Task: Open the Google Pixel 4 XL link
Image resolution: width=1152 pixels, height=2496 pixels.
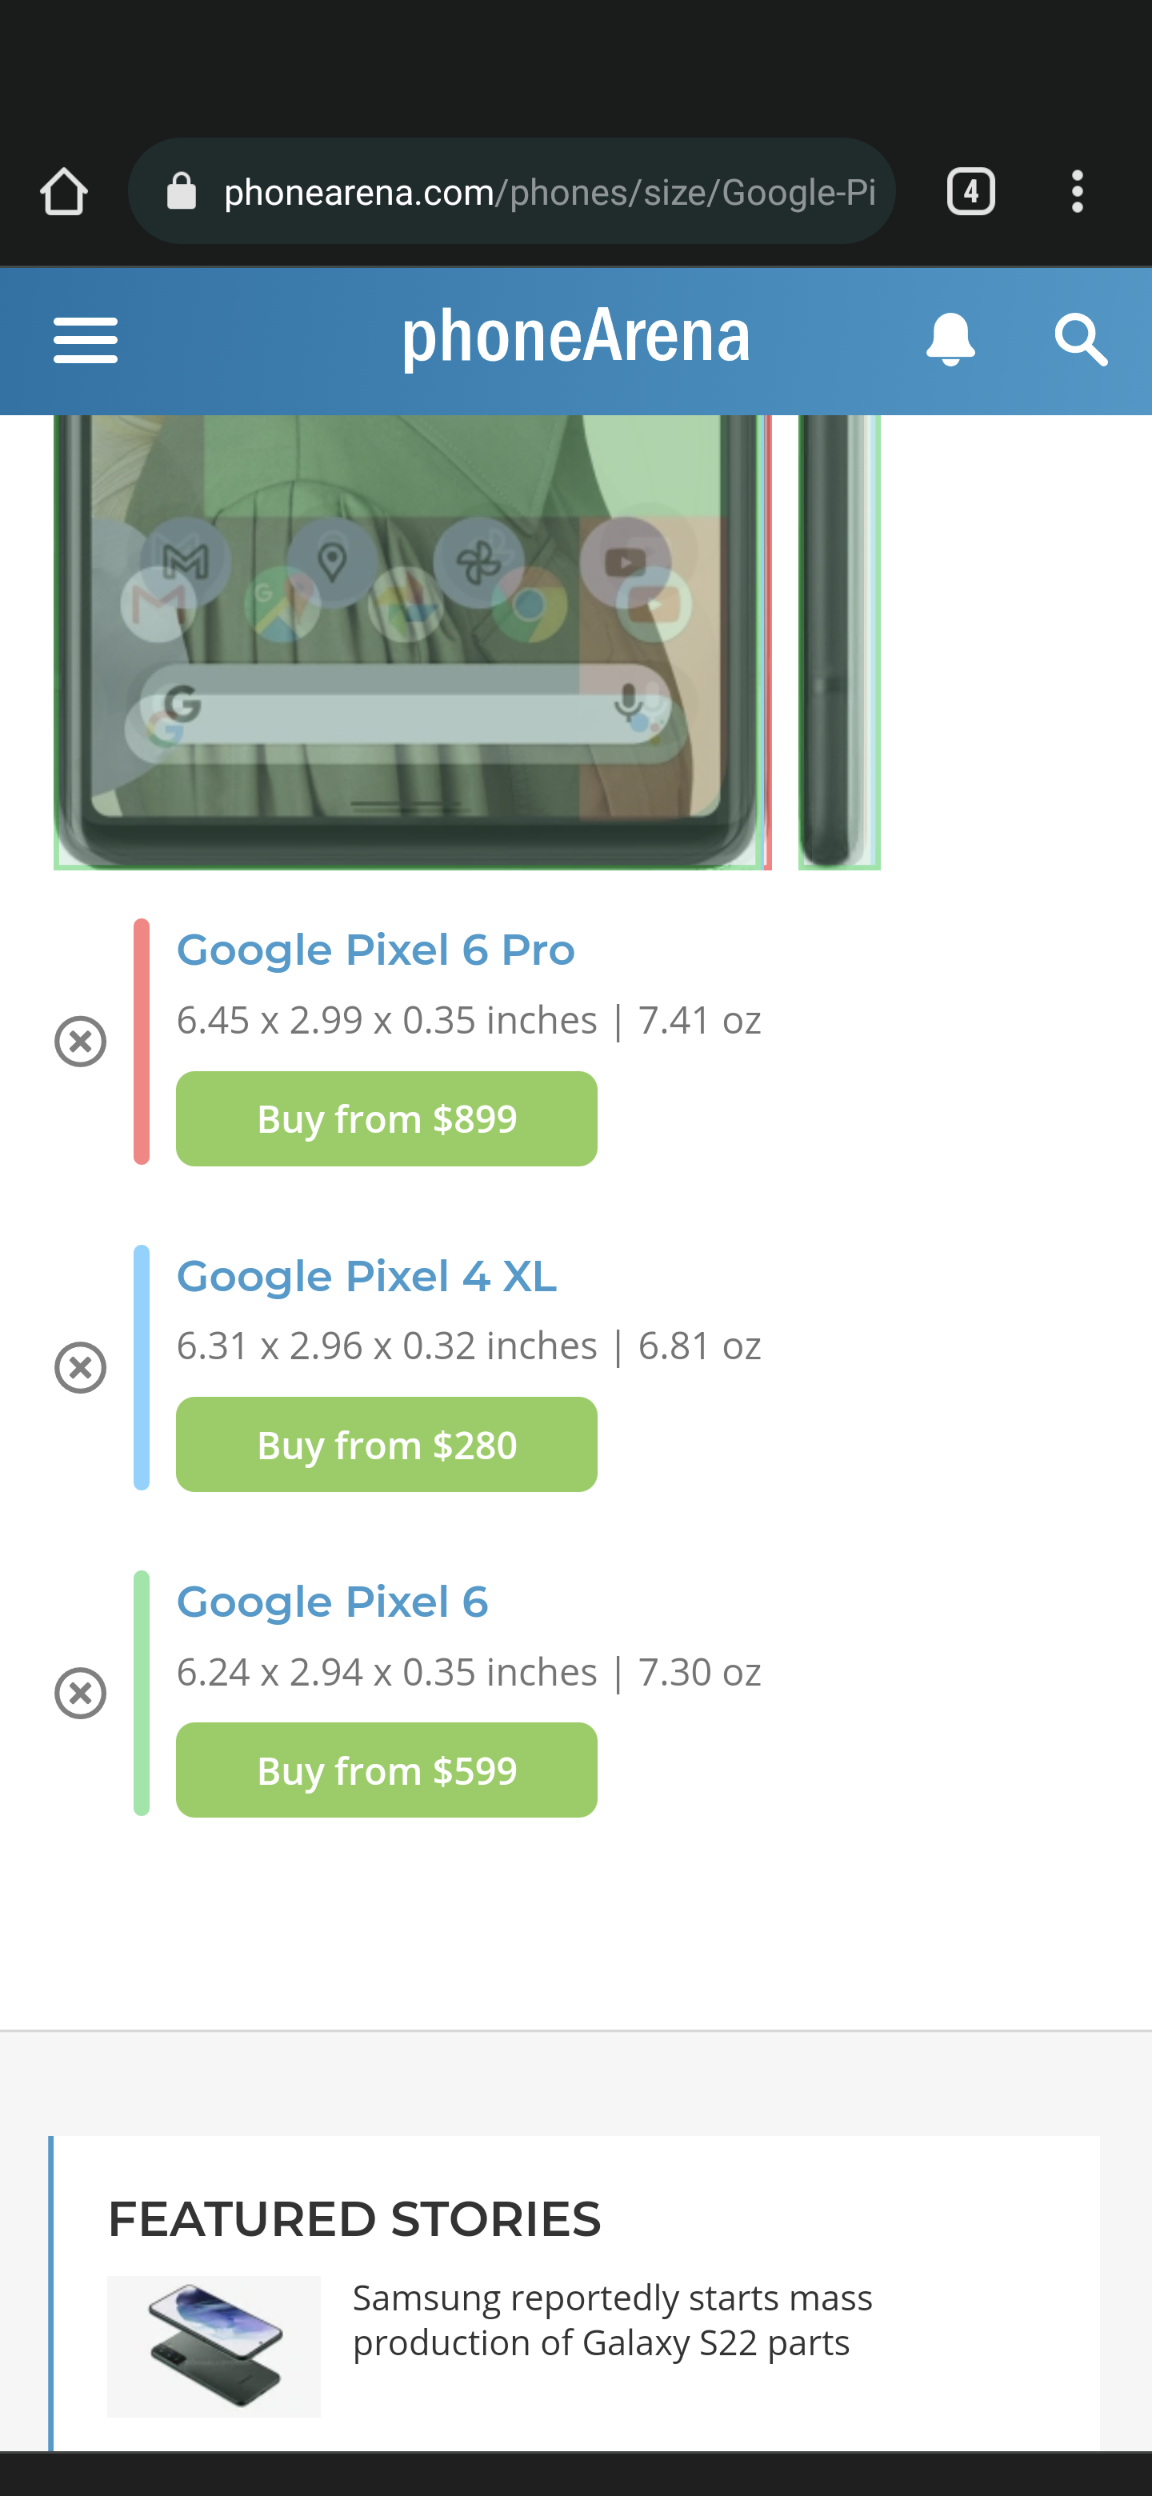Action: [367, 1276]
